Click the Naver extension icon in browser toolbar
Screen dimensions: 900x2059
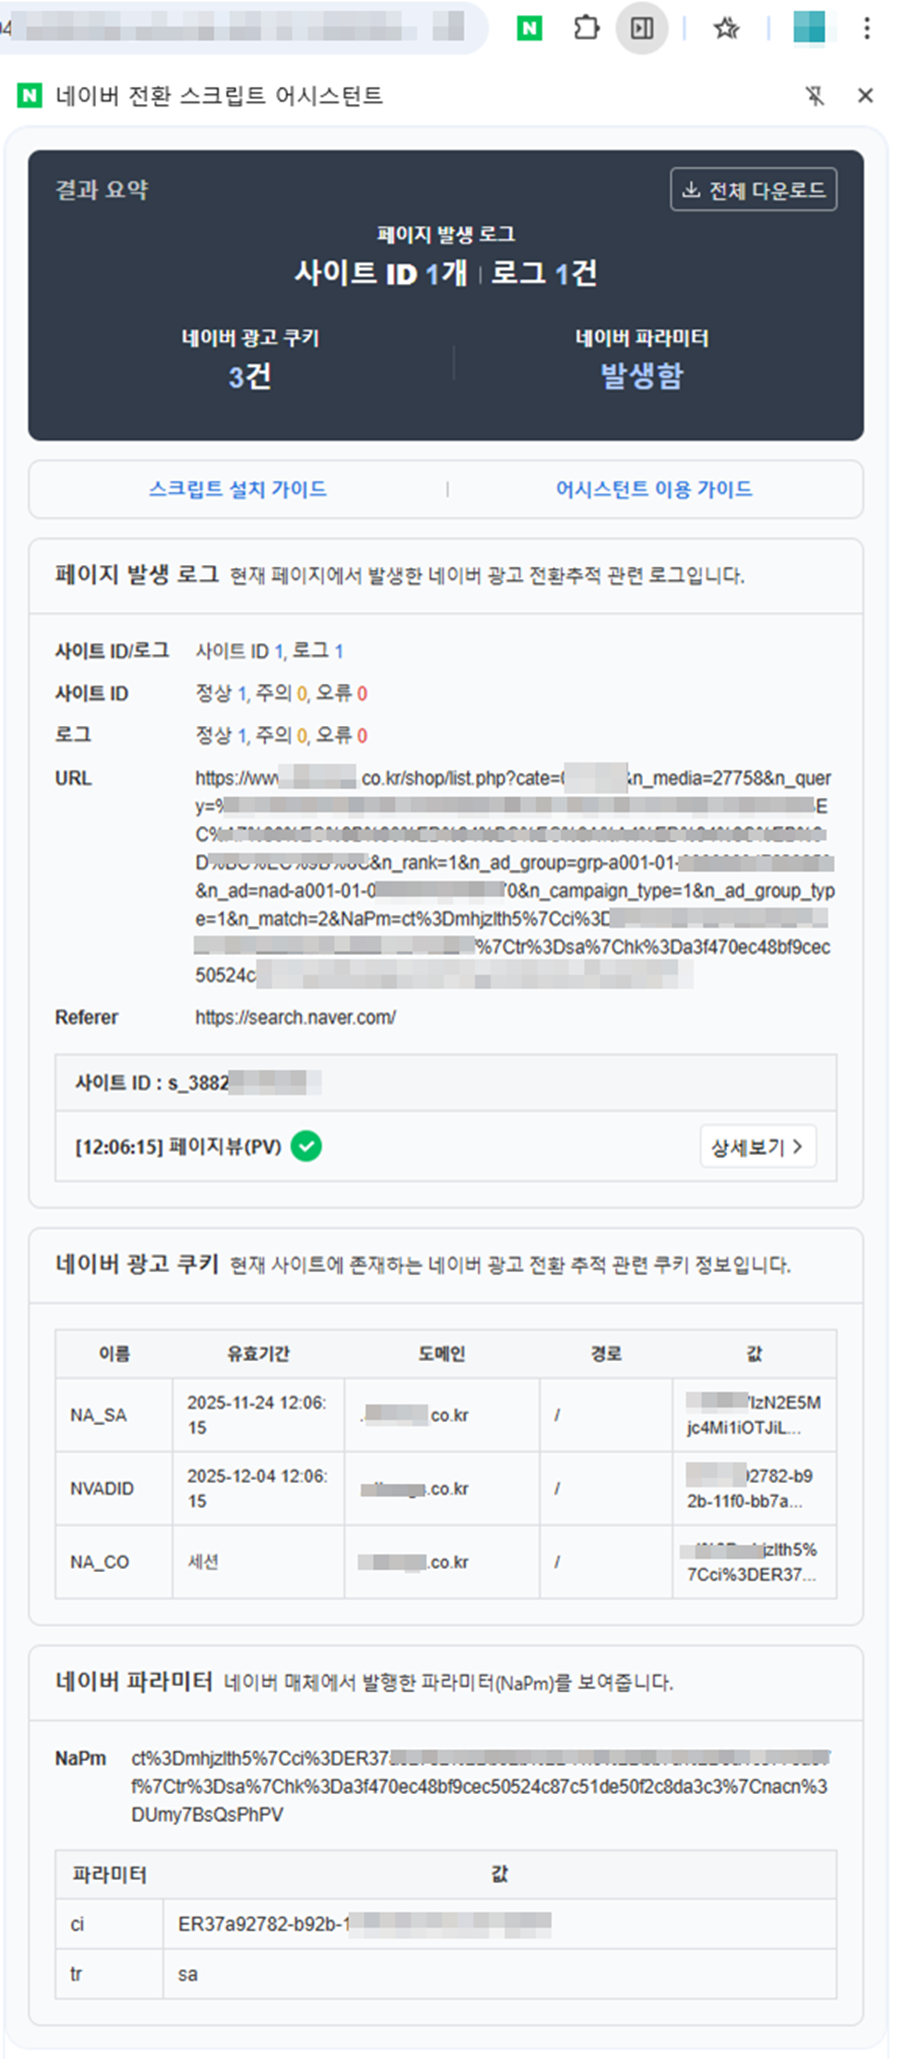pyautogui.click(x=529, y=28)
